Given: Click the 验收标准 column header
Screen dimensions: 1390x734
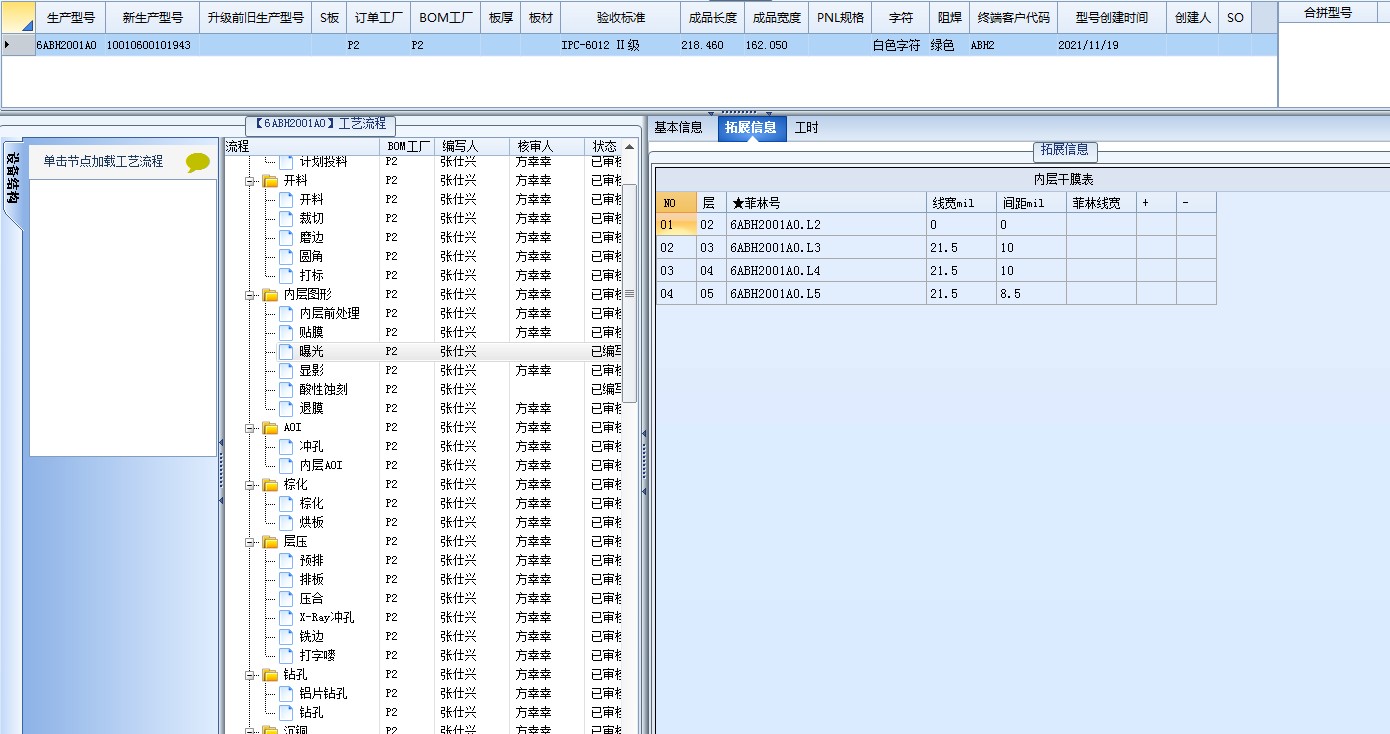Looking at the screenshot, I should point(621,18).
